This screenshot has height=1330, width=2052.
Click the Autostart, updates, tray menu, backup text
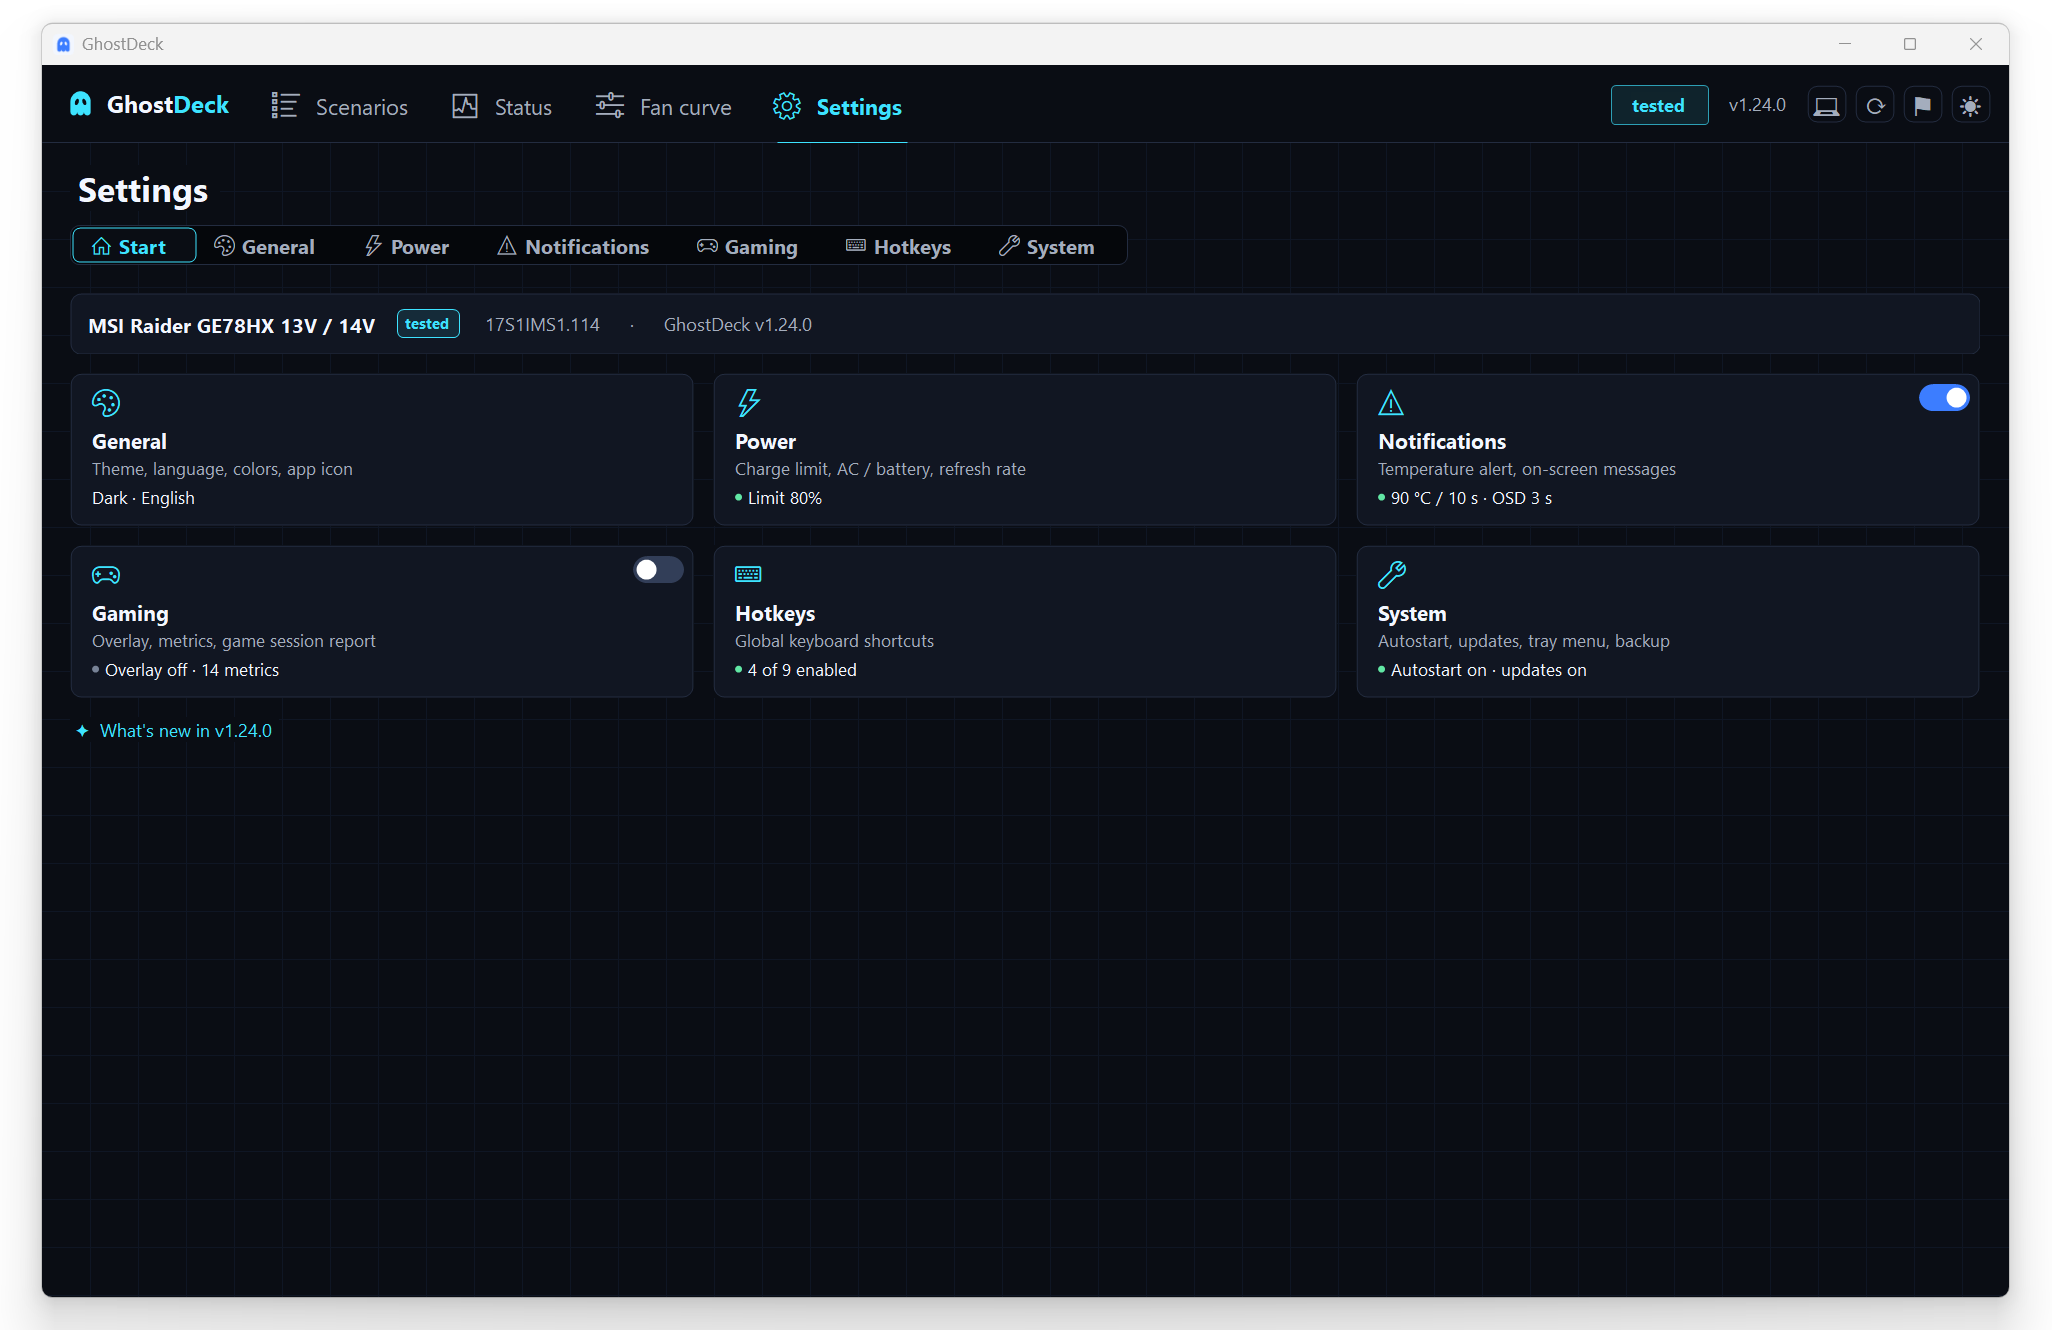point(1523,641)
